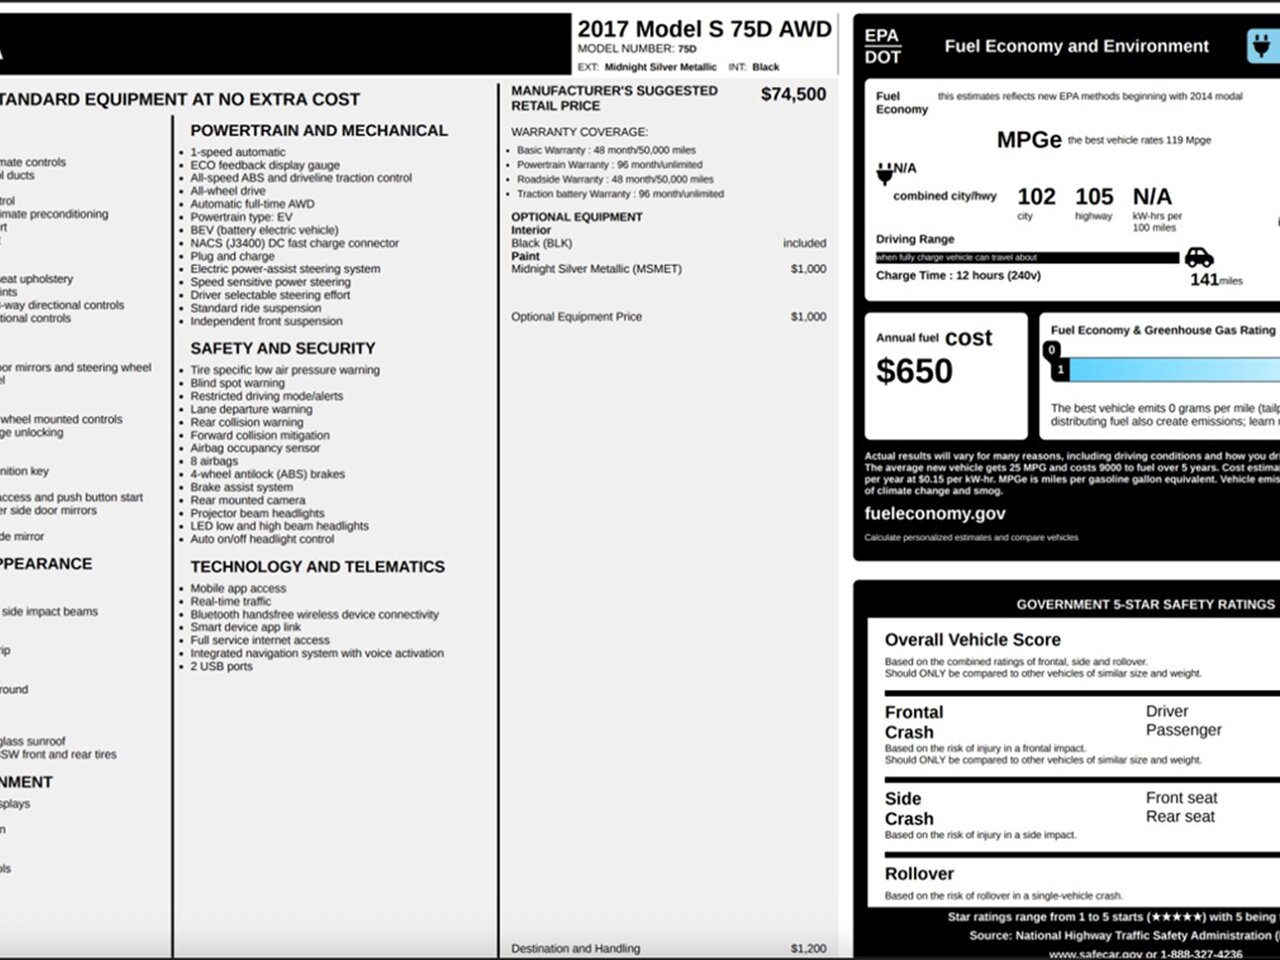This screenshot has width=1280, height=960.
Task: Click the 102 city MPGe value
Action: pyautogui.click(x=1036, y=197)
